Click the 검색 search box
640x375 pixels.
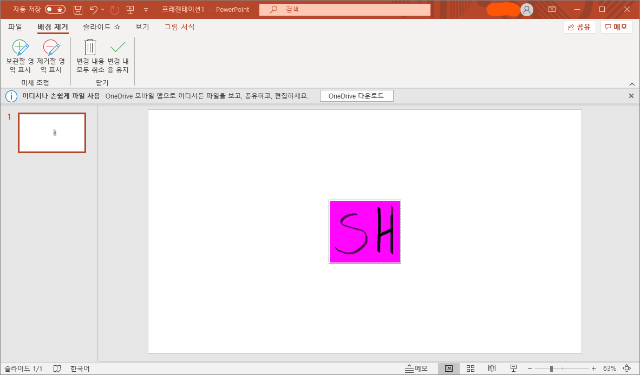point(344,9)
